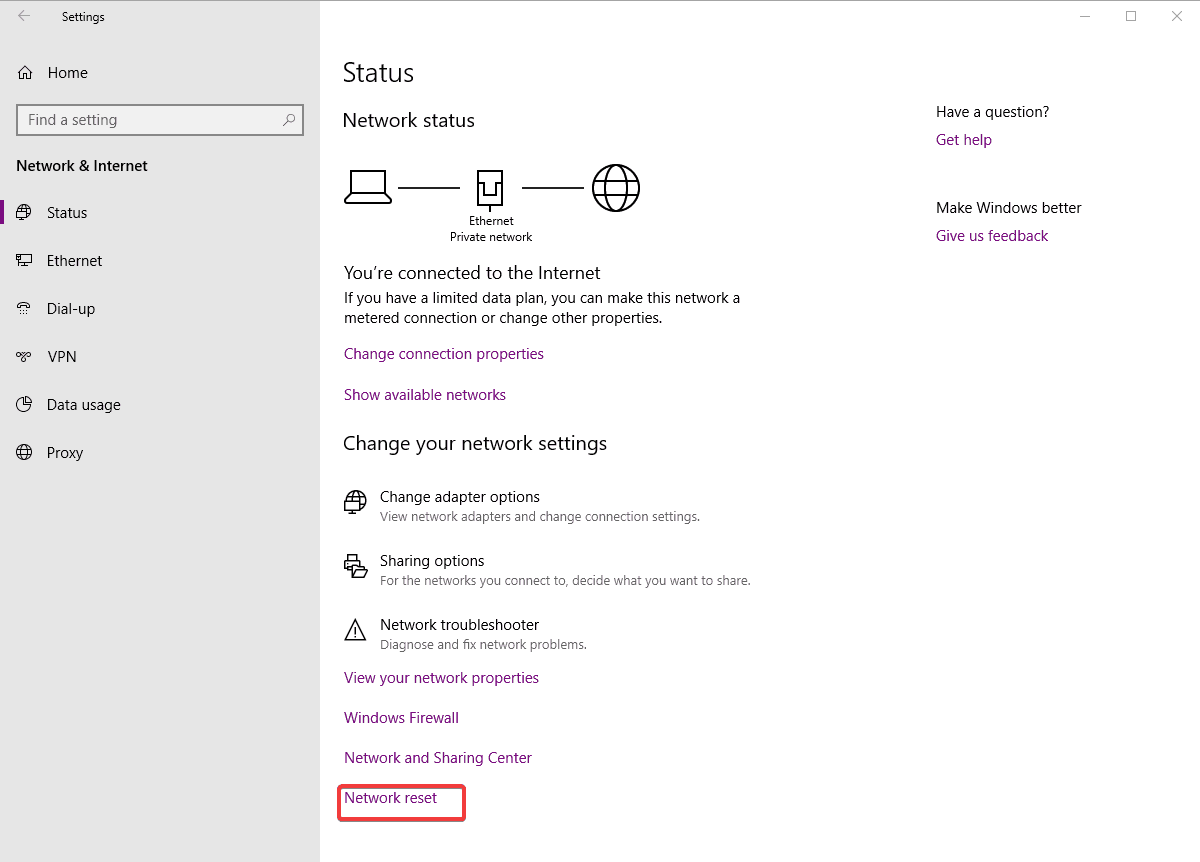Click the 'Have a question?' text
1200x862 pixels.
click(993, 112)
